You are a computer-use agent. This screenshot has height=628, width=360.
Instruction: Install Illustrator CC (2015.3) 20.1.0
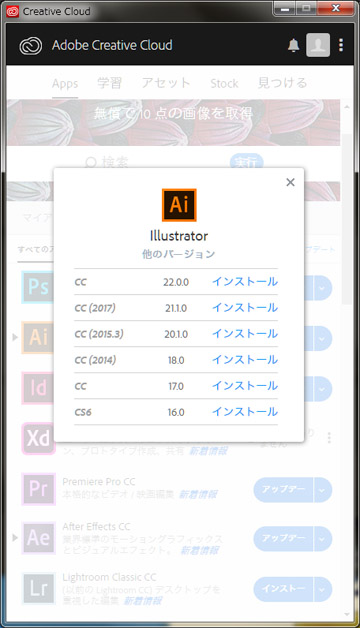click(245, 334)
